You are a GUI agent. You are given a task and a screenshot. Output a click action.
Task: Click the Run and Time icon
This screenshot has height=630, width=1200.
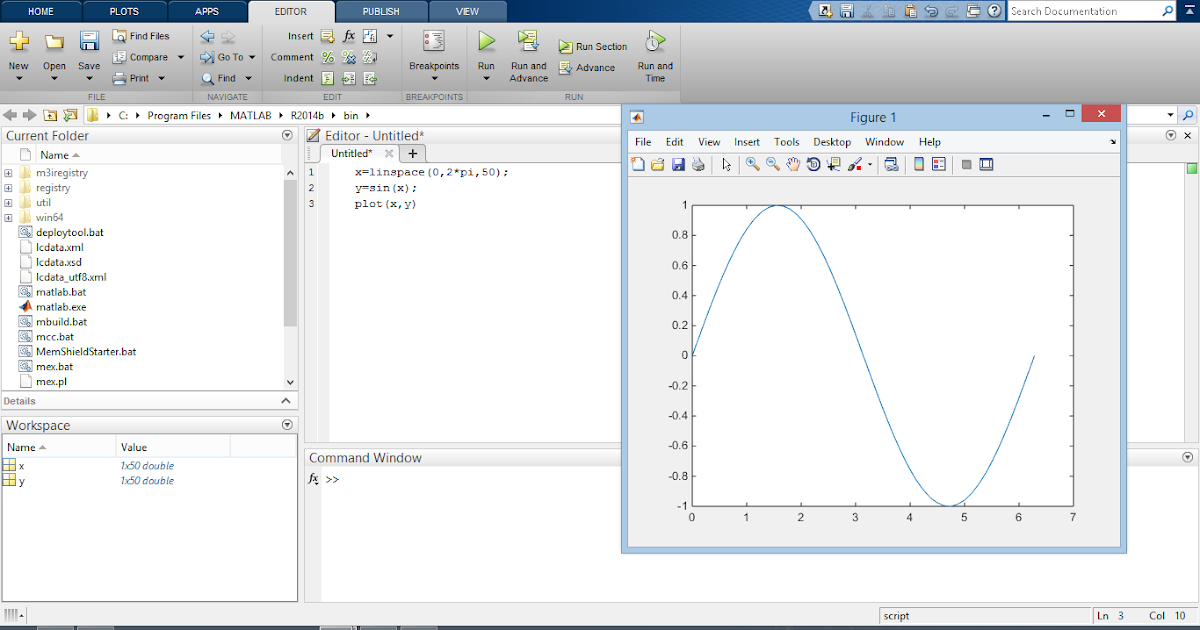[x=655, y=41]
